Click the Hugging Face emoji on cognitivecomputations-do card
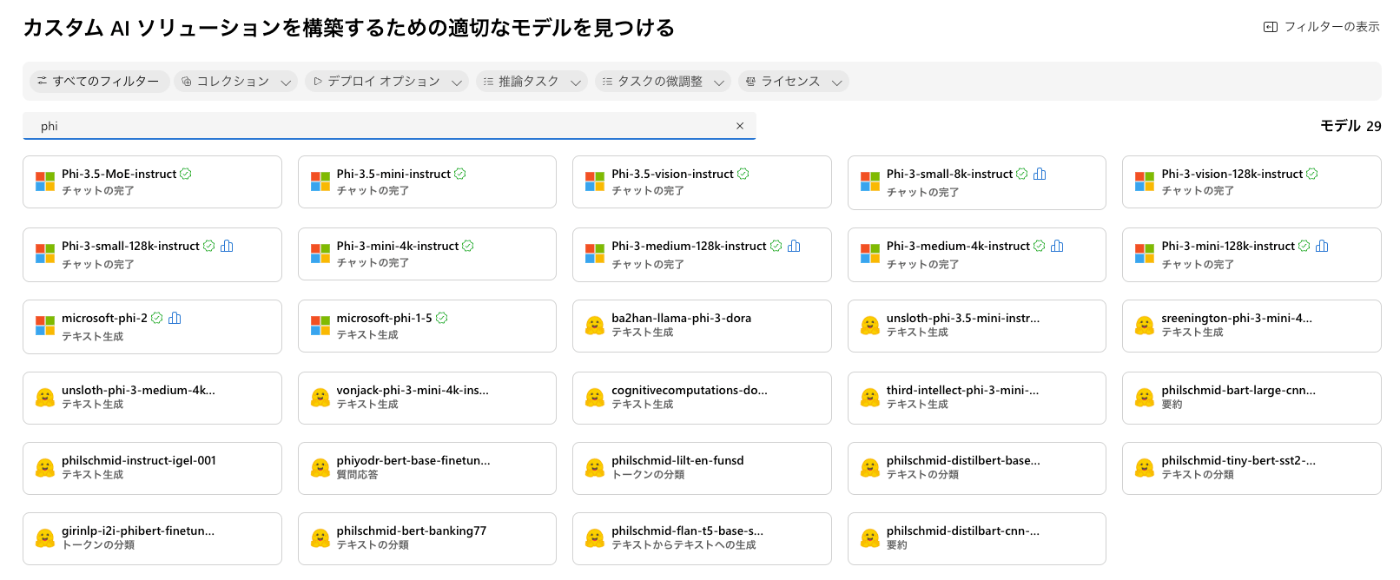The image size is (1400, 580). click(595, 397)
